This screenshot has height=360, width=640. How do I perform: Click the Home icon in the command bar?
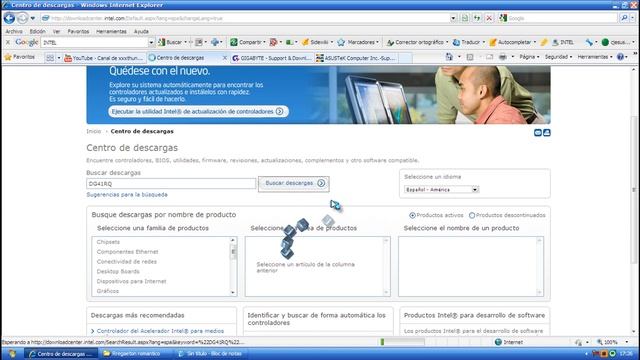coord(449,57)
